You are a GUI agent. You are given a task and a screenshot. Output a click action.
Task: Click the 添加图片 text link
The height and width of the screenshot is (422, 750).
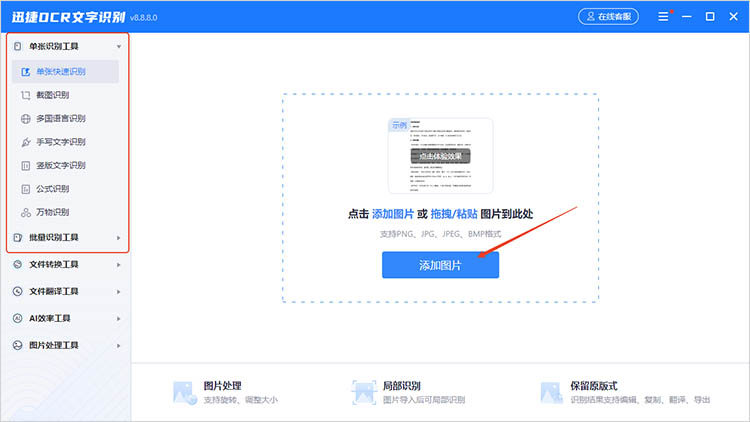click(x=393, y=214)
